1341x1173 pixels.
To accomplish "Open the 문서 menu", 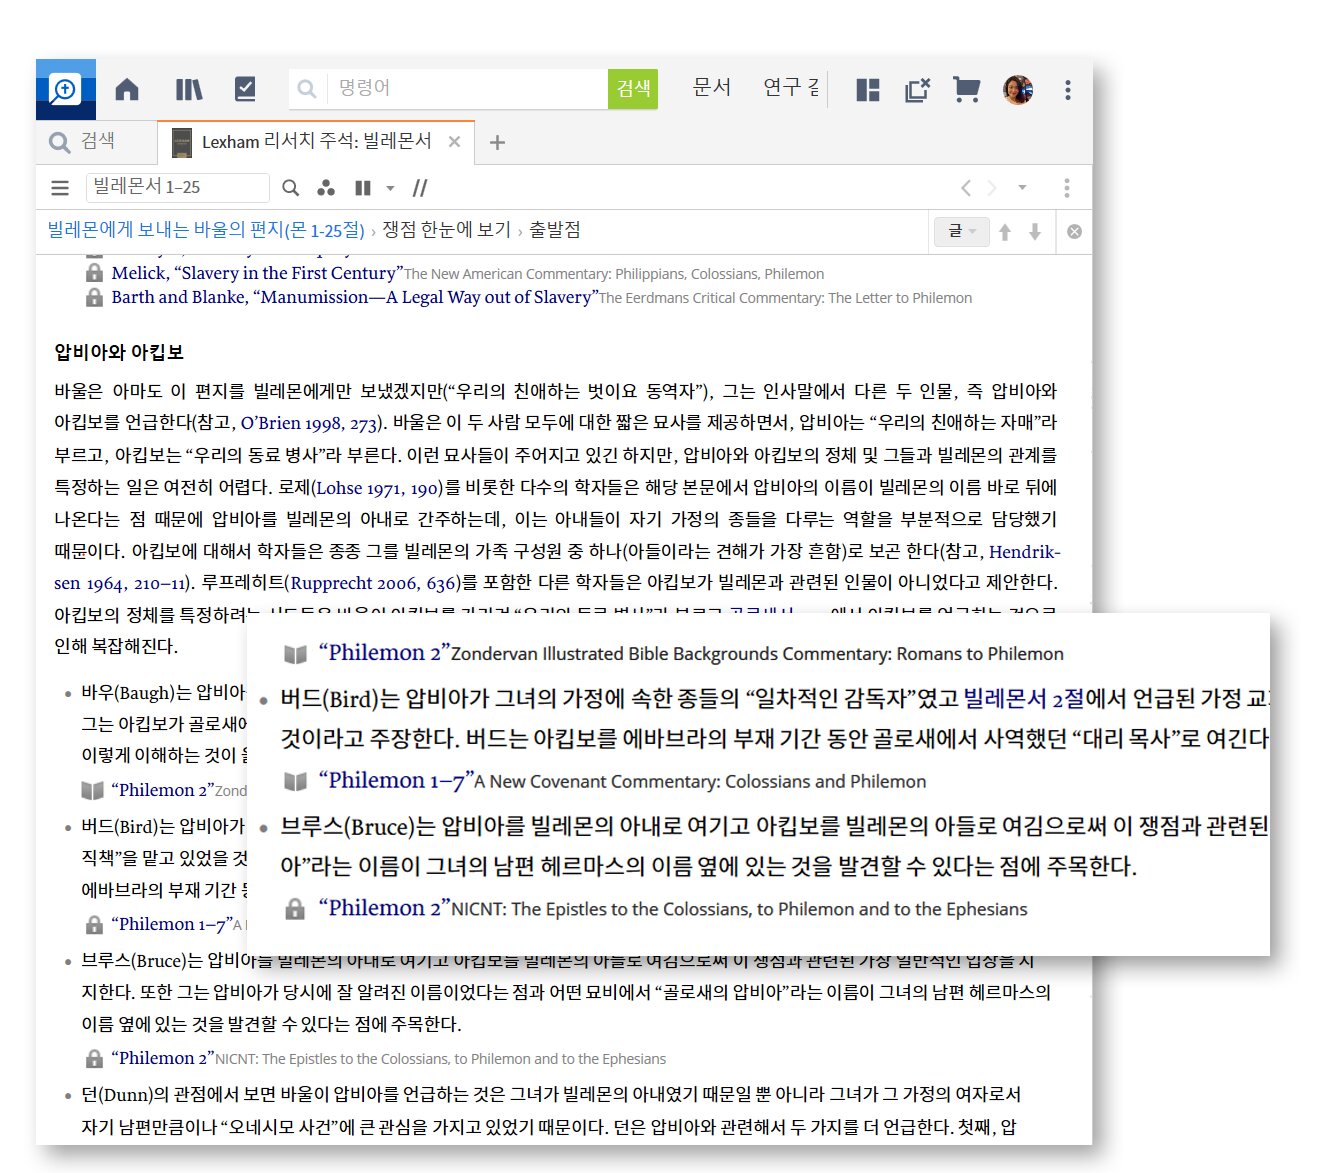I will click(712, 88).
